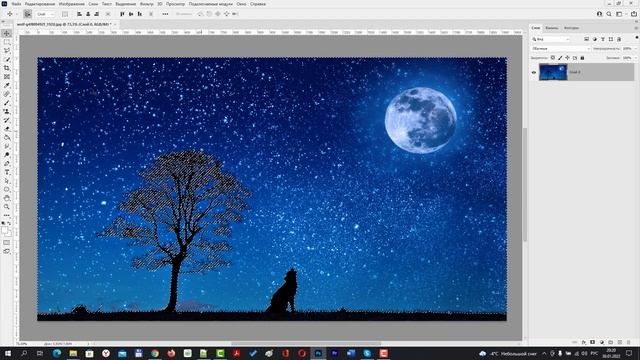Viewport: 640px width, 360px height.
Task: Select the Healing Brush tool
Action: pos(7,94)
